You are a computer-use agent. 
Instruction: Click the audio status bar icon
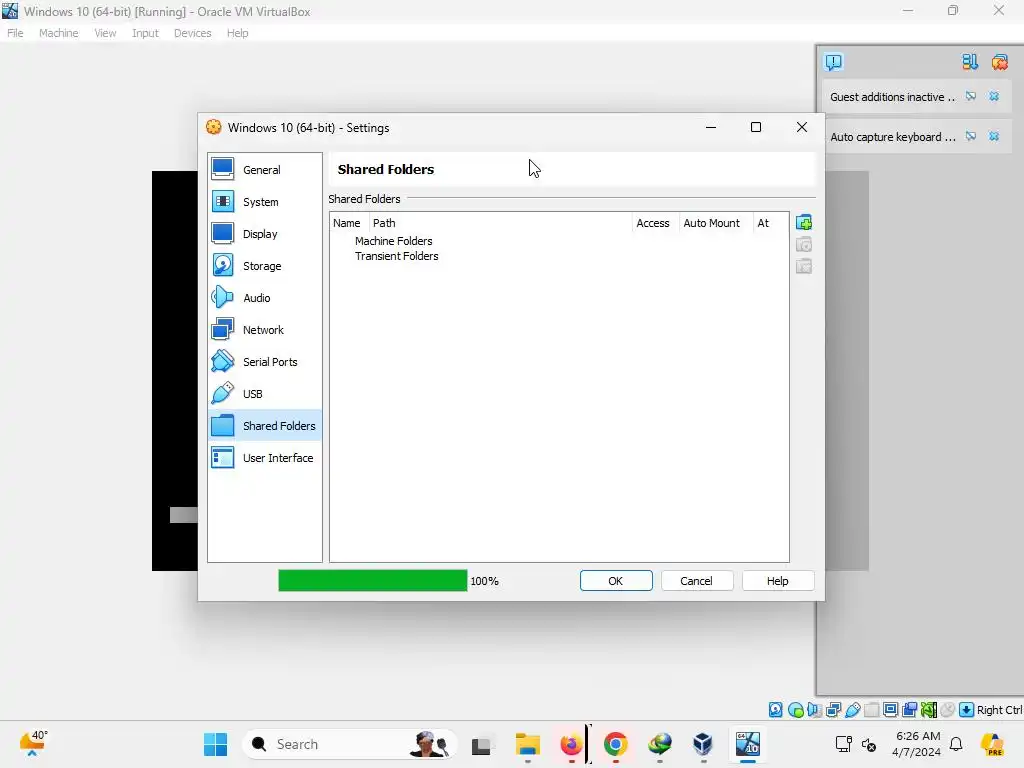coord(814,710)
